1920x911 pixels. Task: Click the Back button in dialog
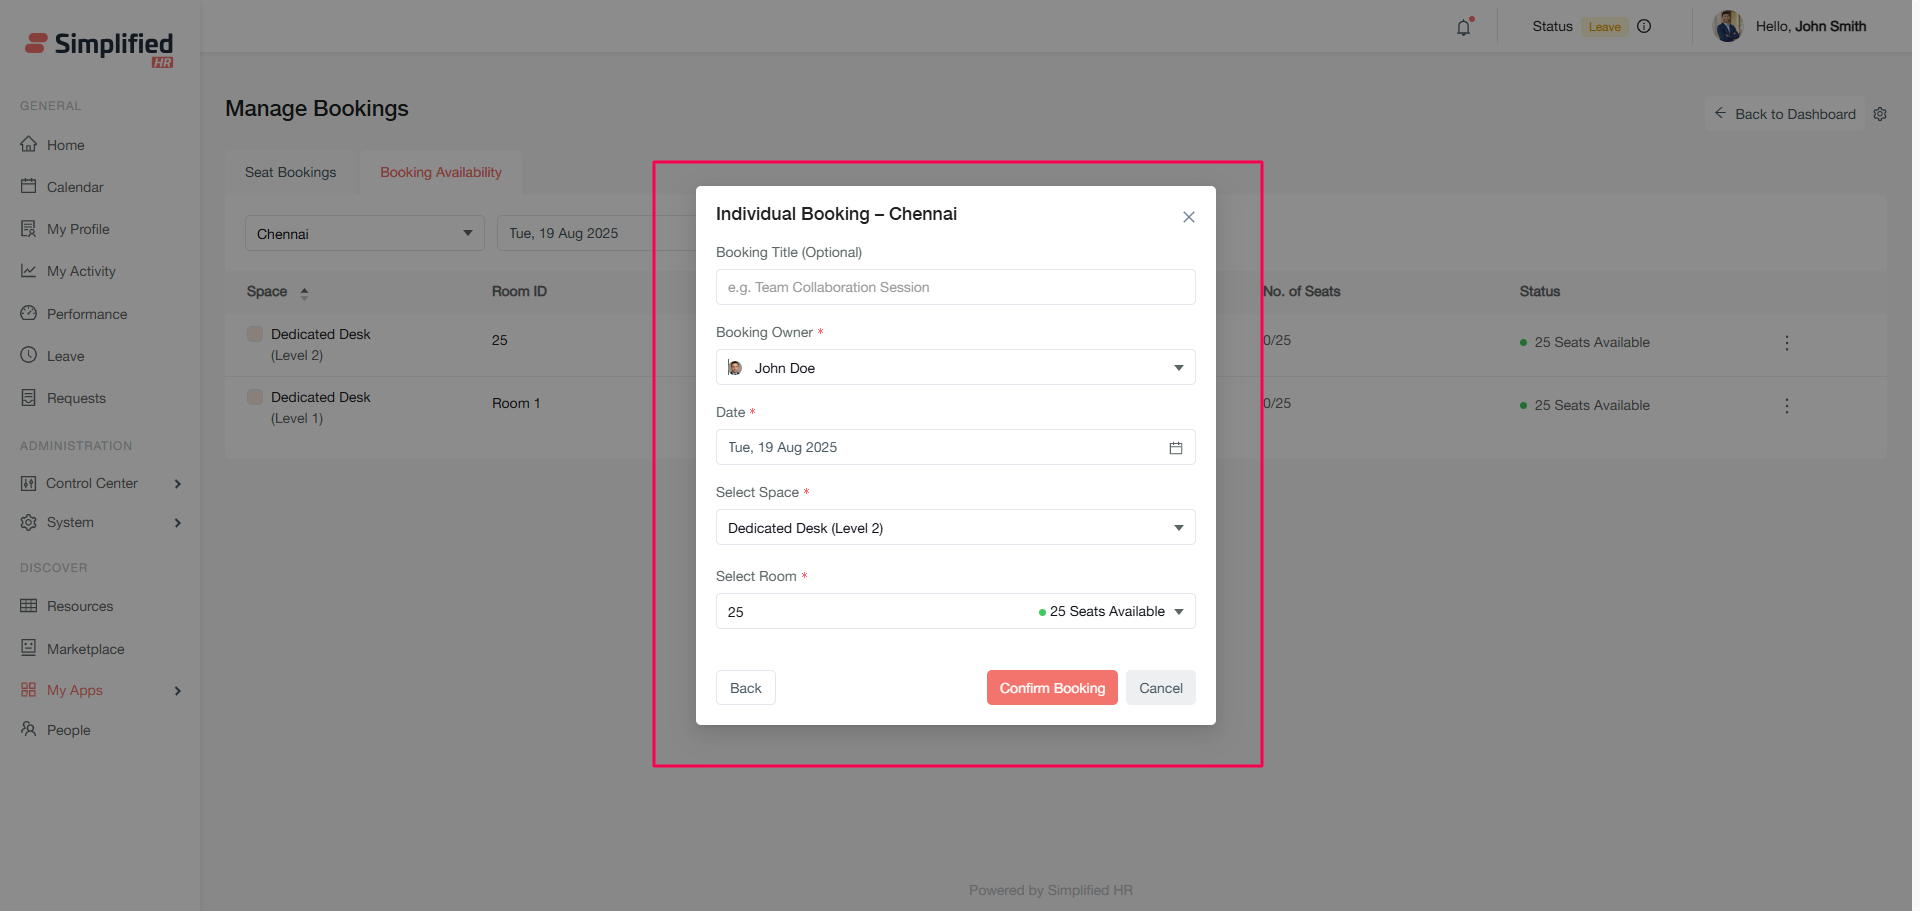[x=745, y=688]
